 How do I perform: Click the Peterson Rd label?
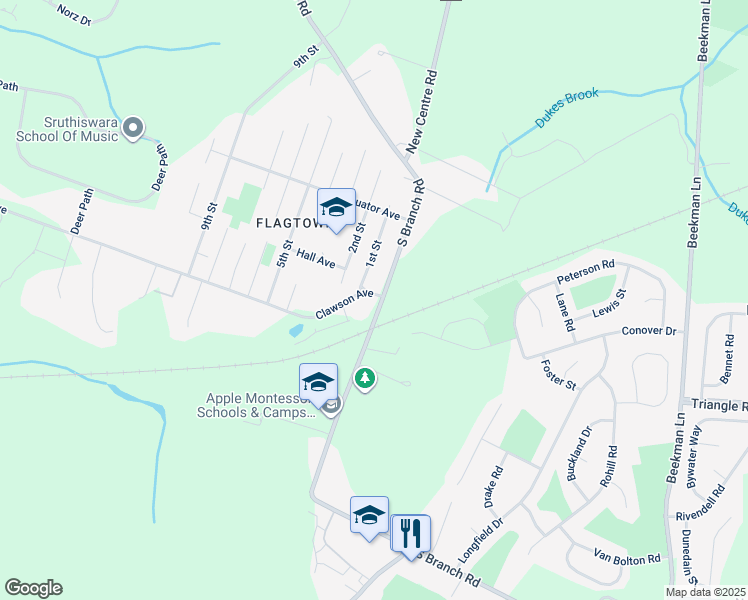point(586,271)
